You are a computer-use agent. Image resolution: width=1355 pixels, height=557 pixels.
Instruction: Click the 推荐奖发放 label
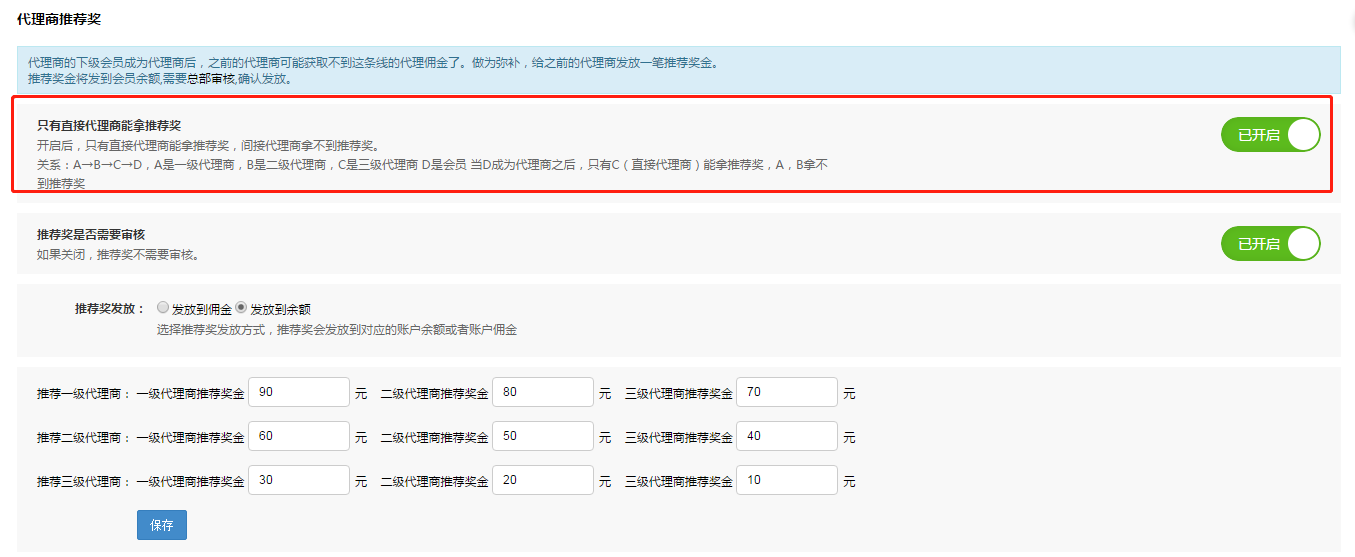pos(110,309)
